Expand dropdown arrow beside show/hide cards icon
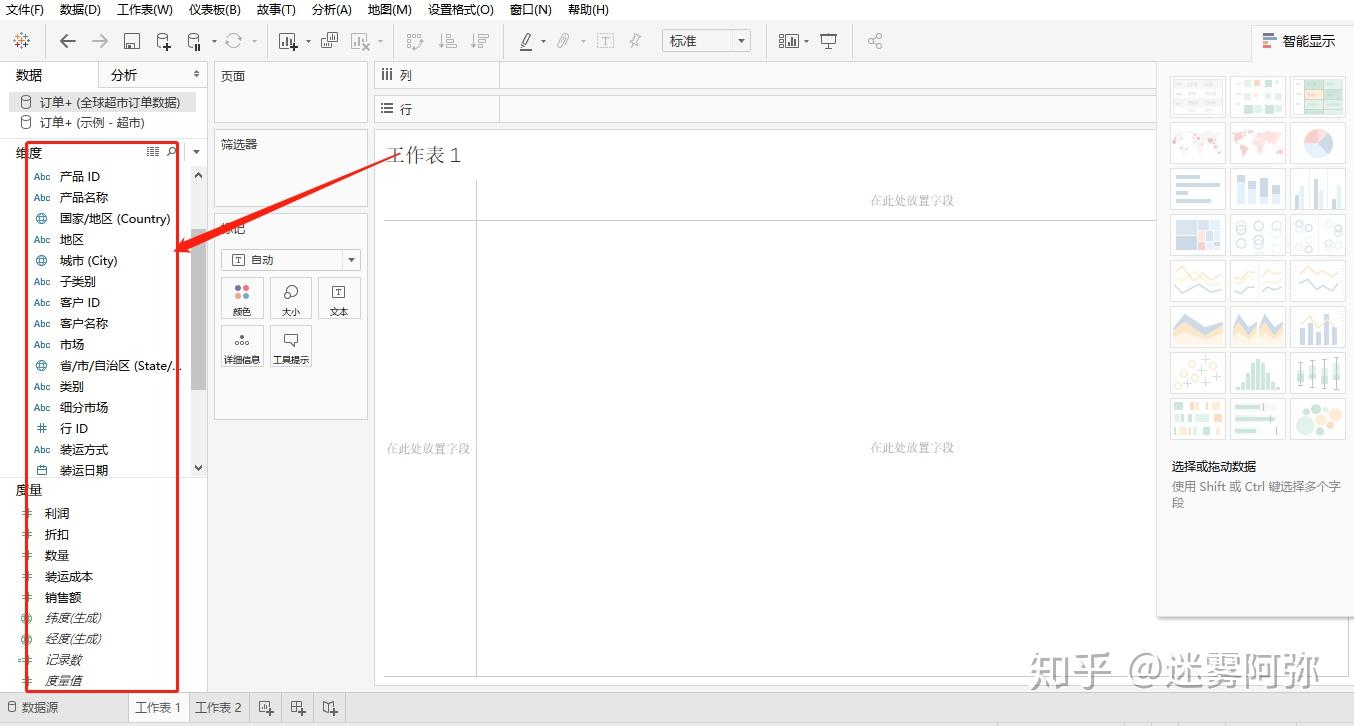This screenshot has width=1354, height=726. click(805, 42)
